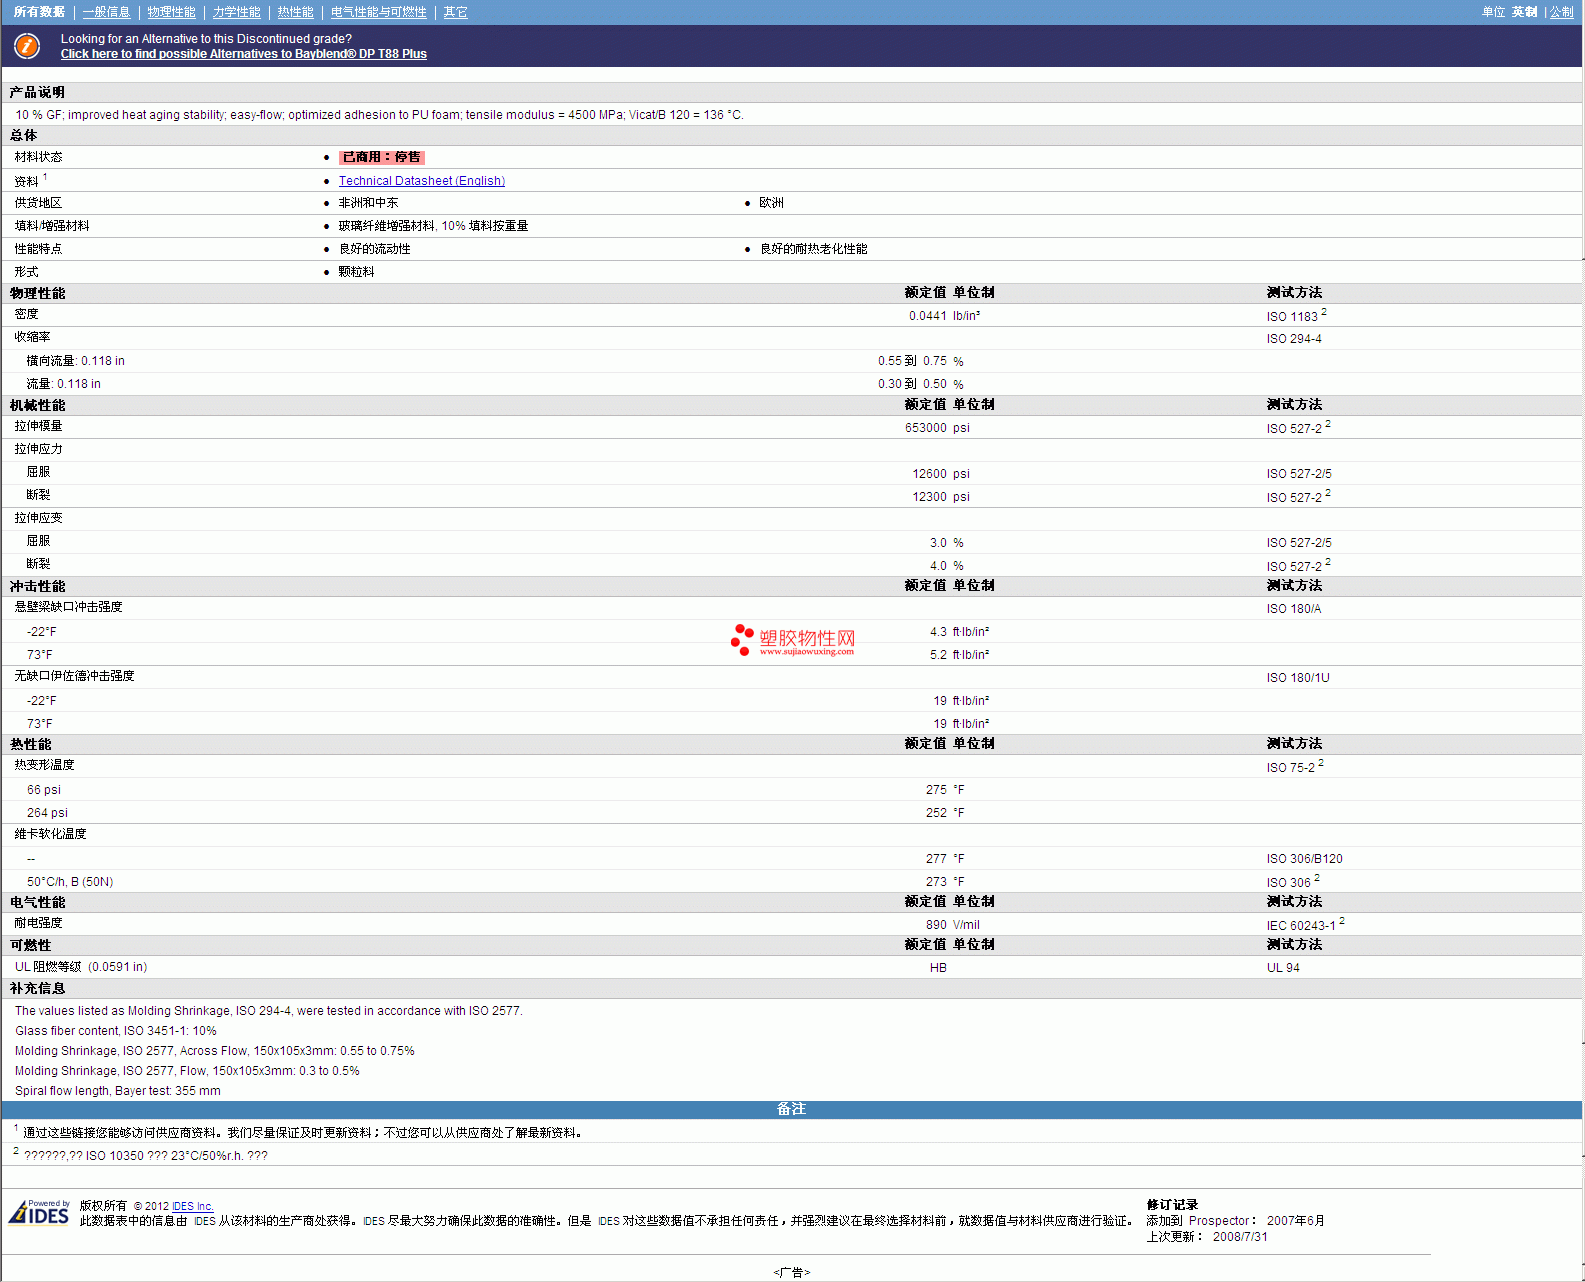Go to 热性能 tab
This screenshot has height=1282, width=1585.
point(295,12)
